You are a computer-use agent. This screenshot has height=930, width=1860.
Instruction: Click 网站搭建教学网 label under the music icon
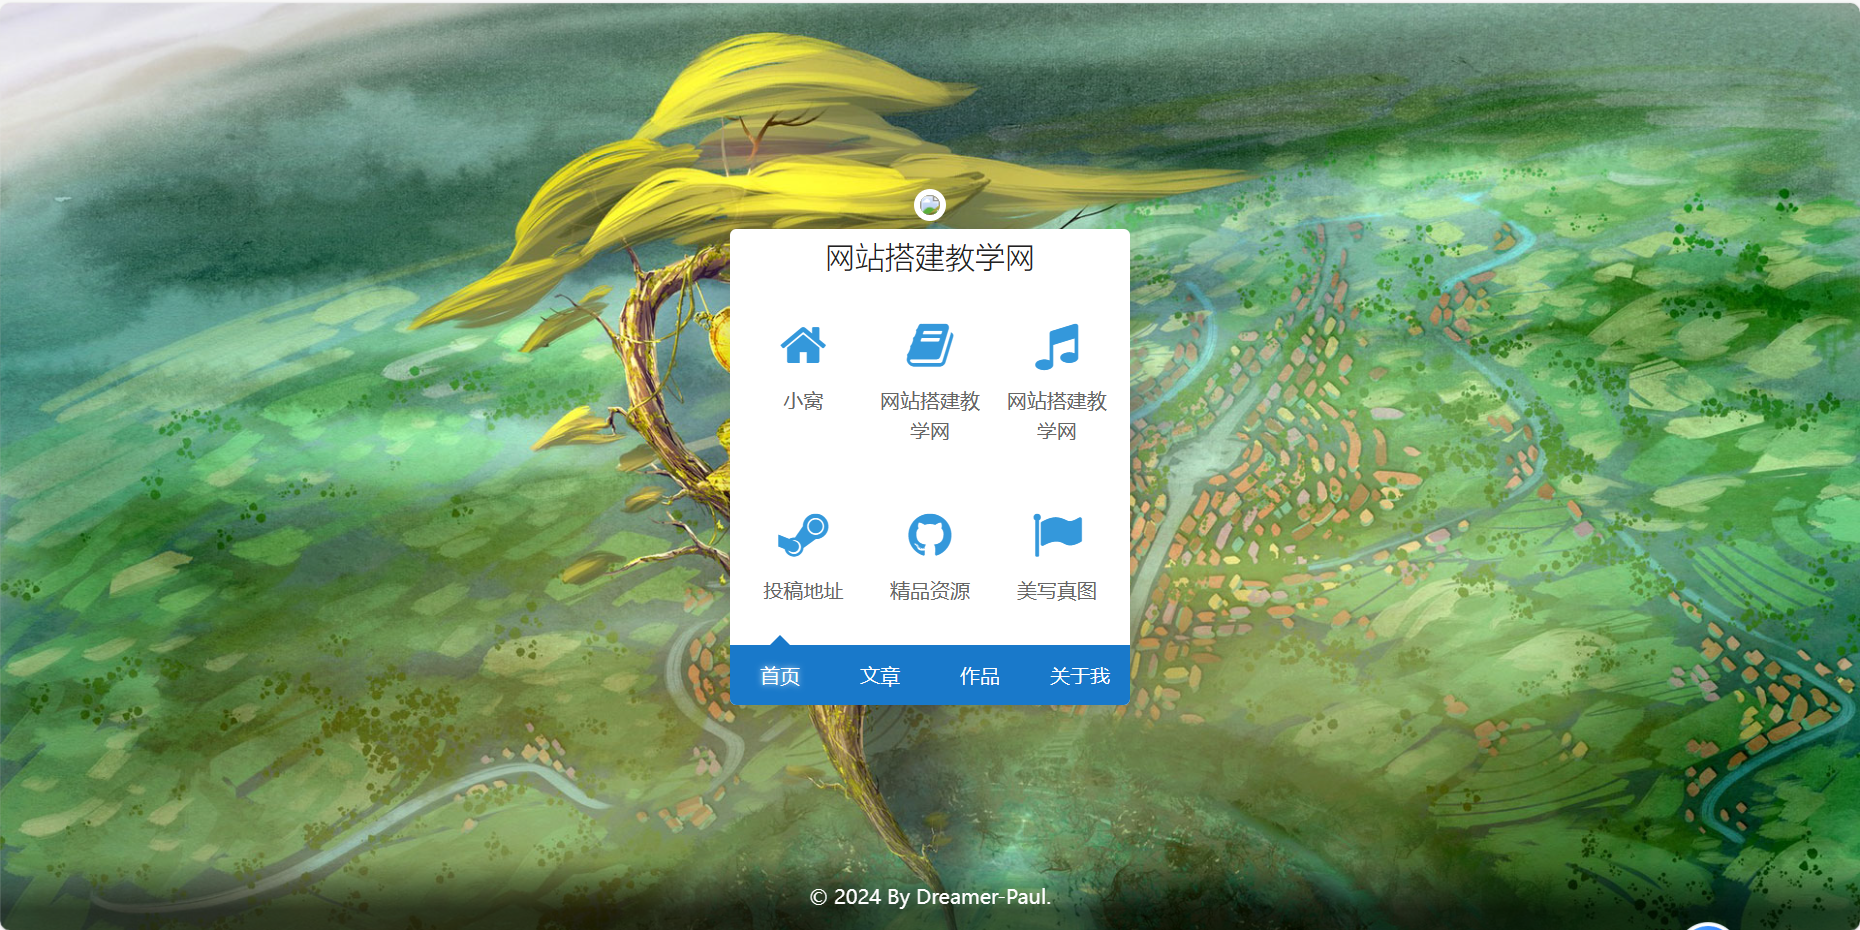(1057, 416)
